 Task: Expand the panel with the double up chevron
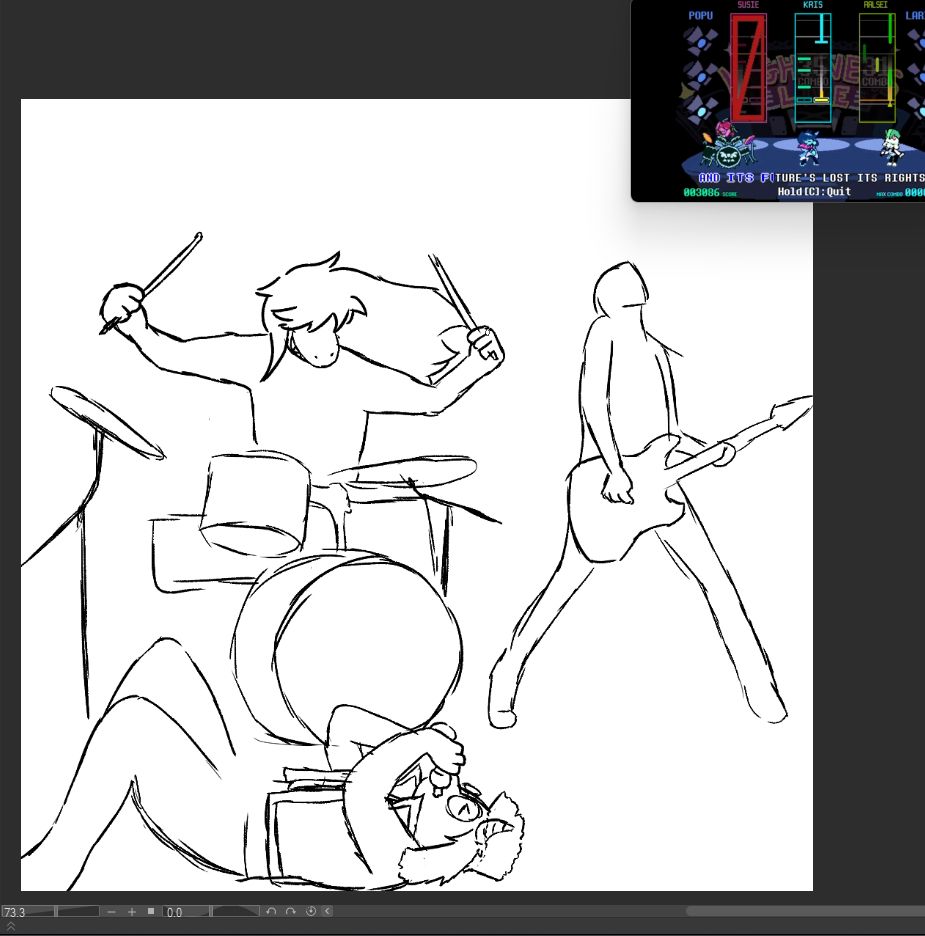(11, 926)
